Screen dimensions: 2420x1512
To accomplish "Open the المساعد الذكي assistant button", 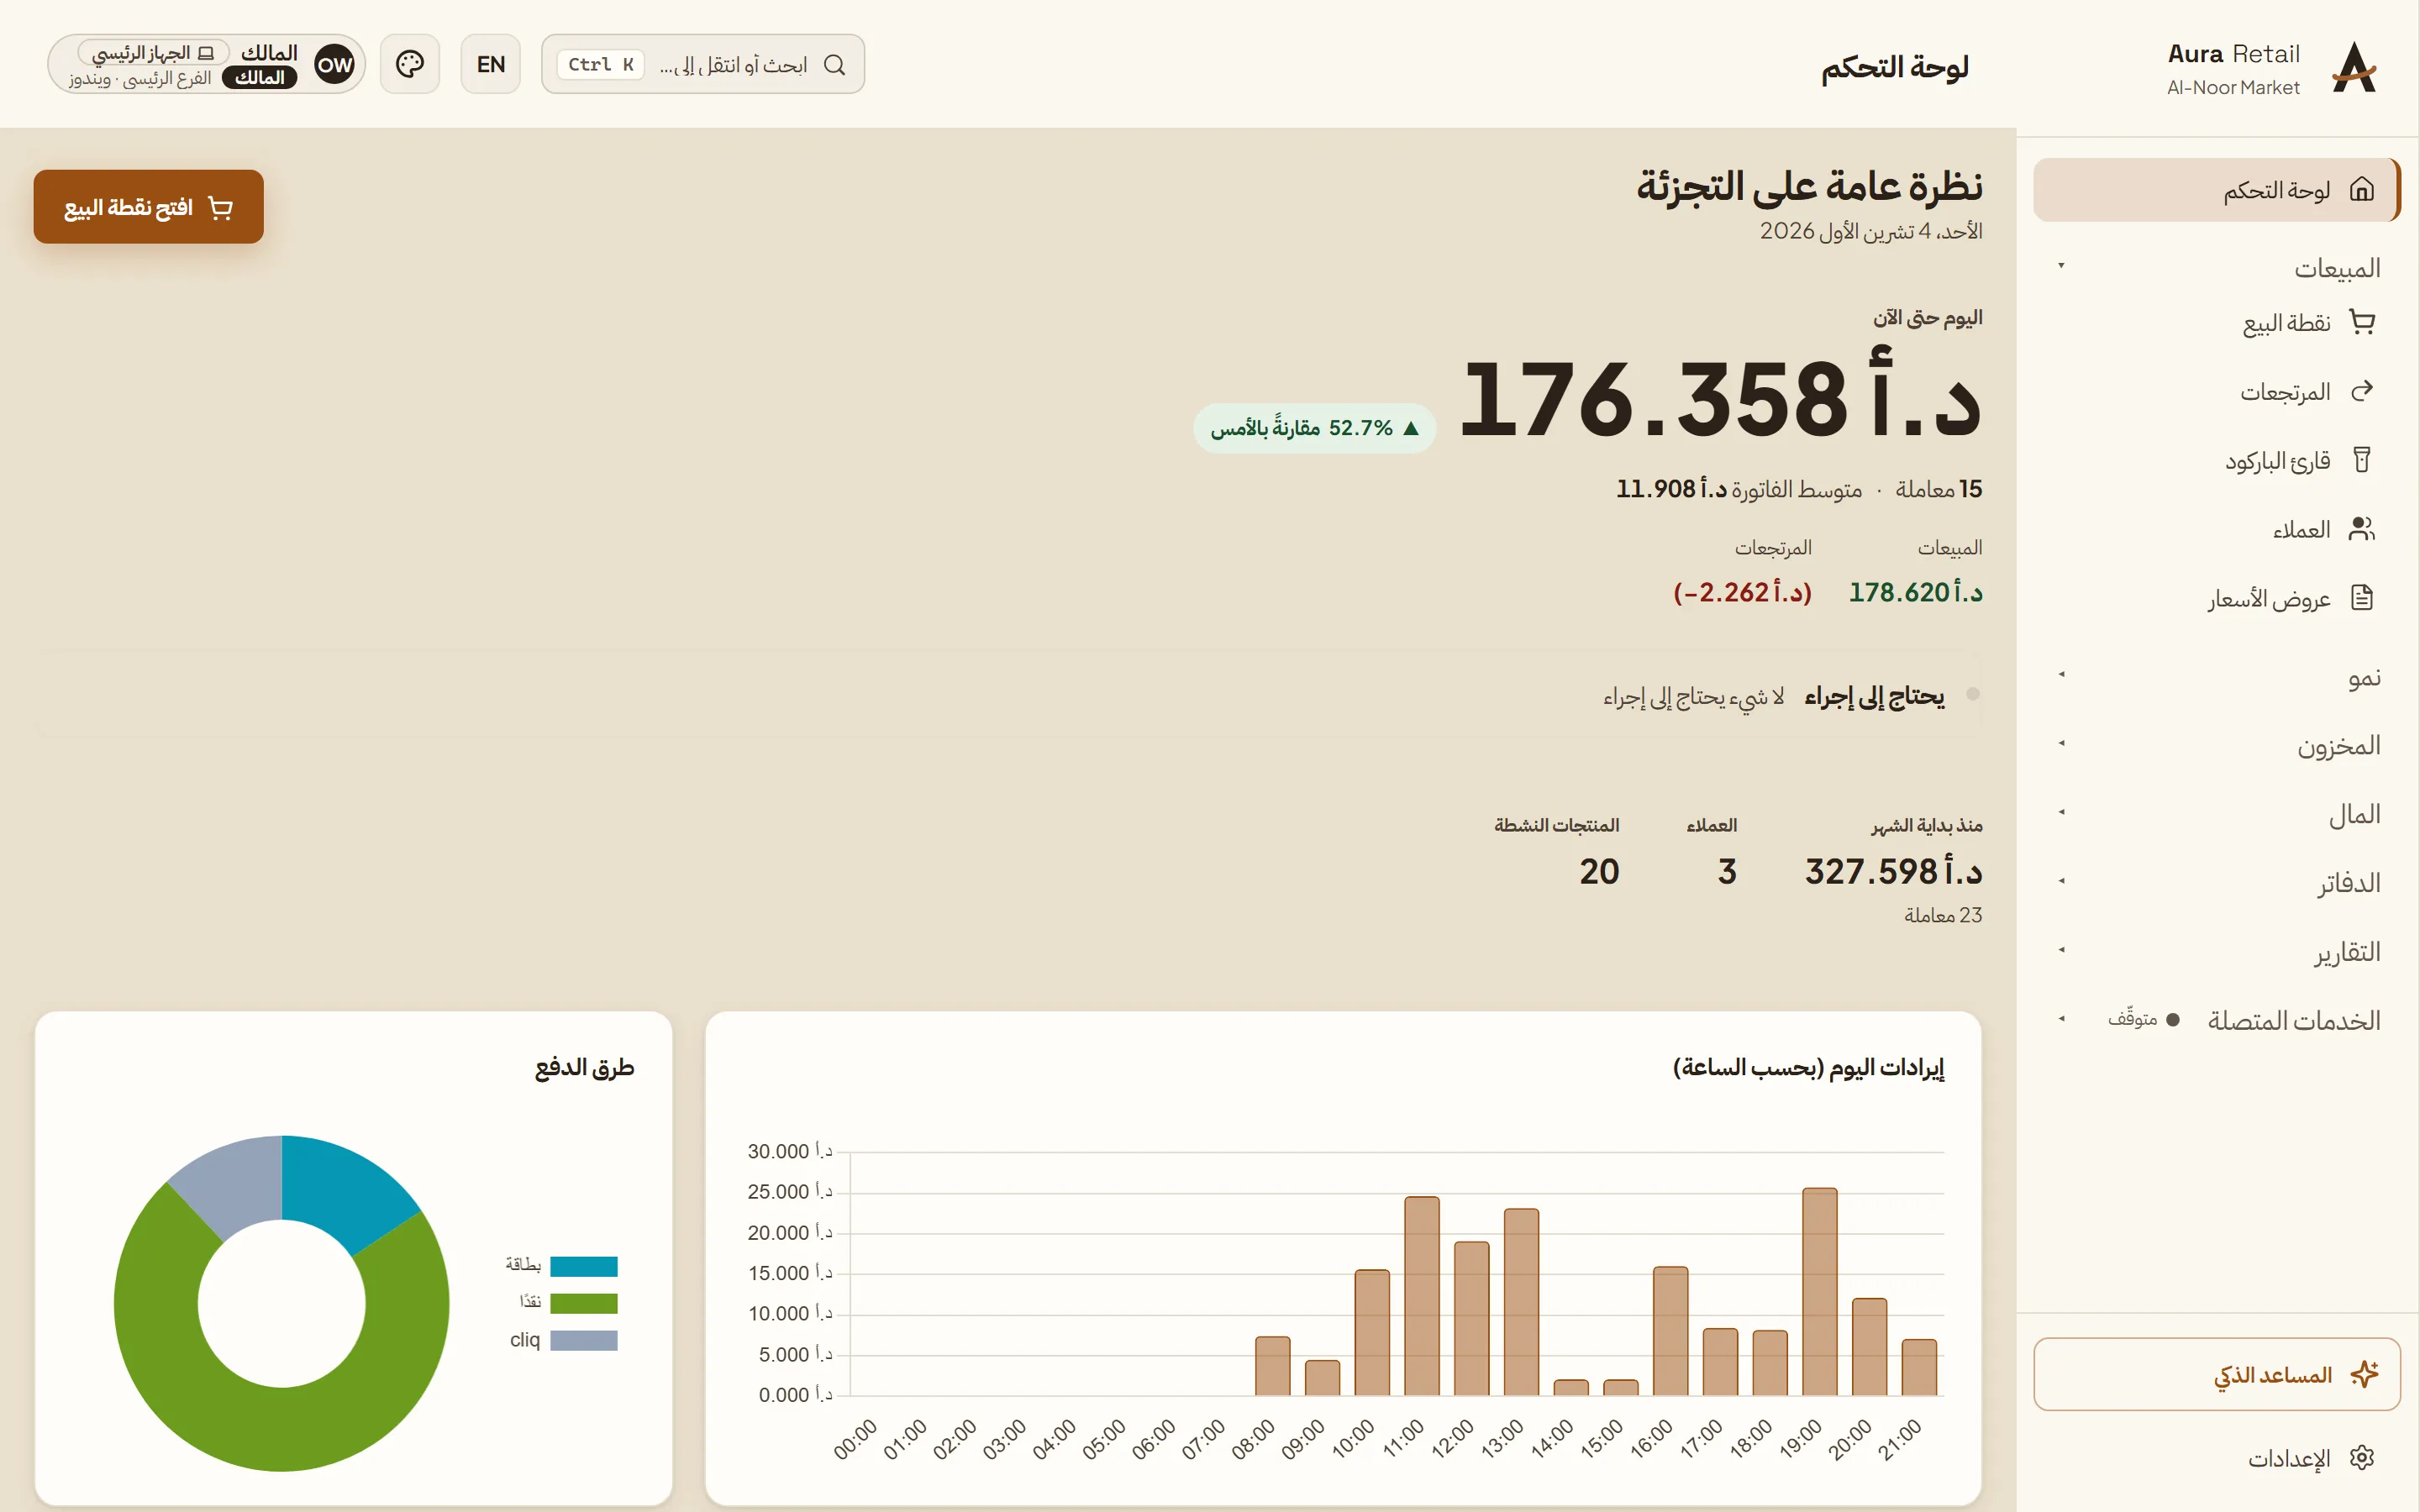I will point(2217,1374).
